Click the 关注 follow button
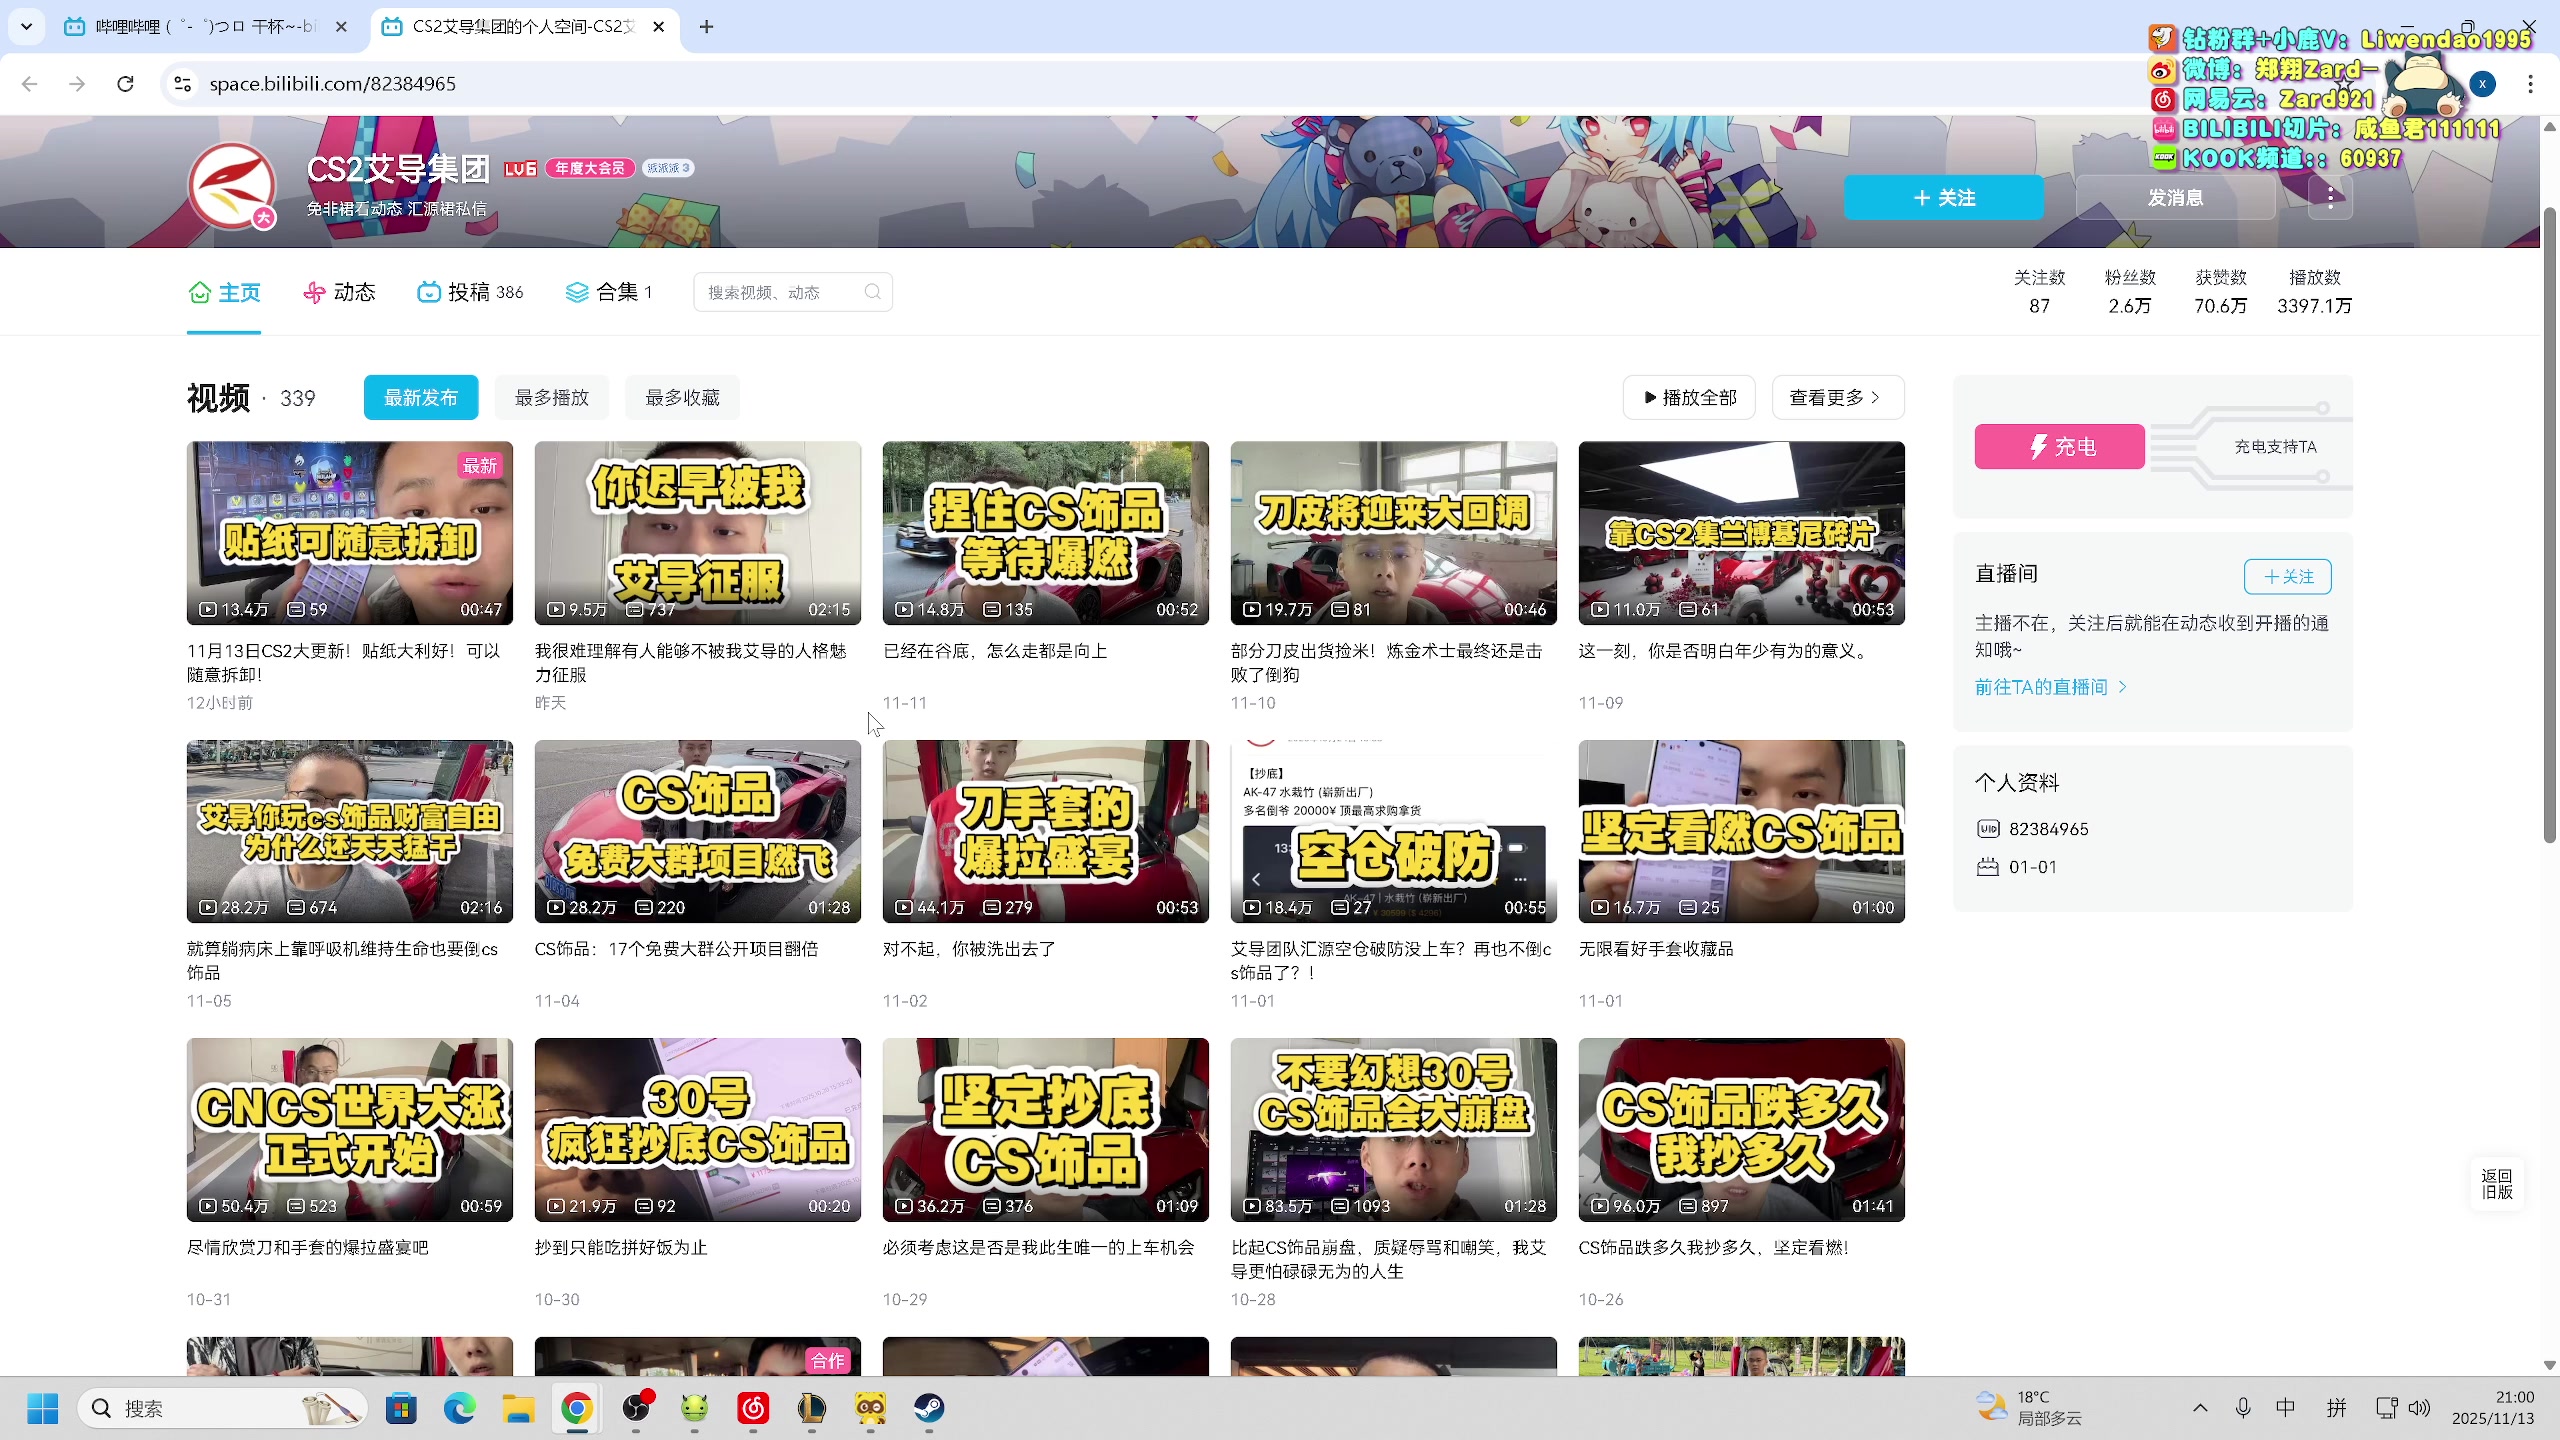Image resolution: width=2560 pixels, height=1440 pixels. point(1943,197)
